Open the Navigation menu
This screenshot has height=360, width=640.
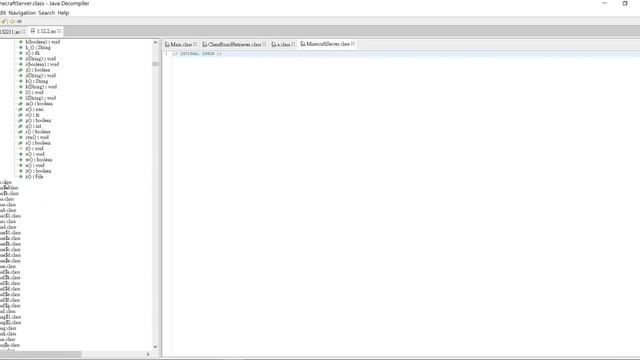(x=22, y=13)
